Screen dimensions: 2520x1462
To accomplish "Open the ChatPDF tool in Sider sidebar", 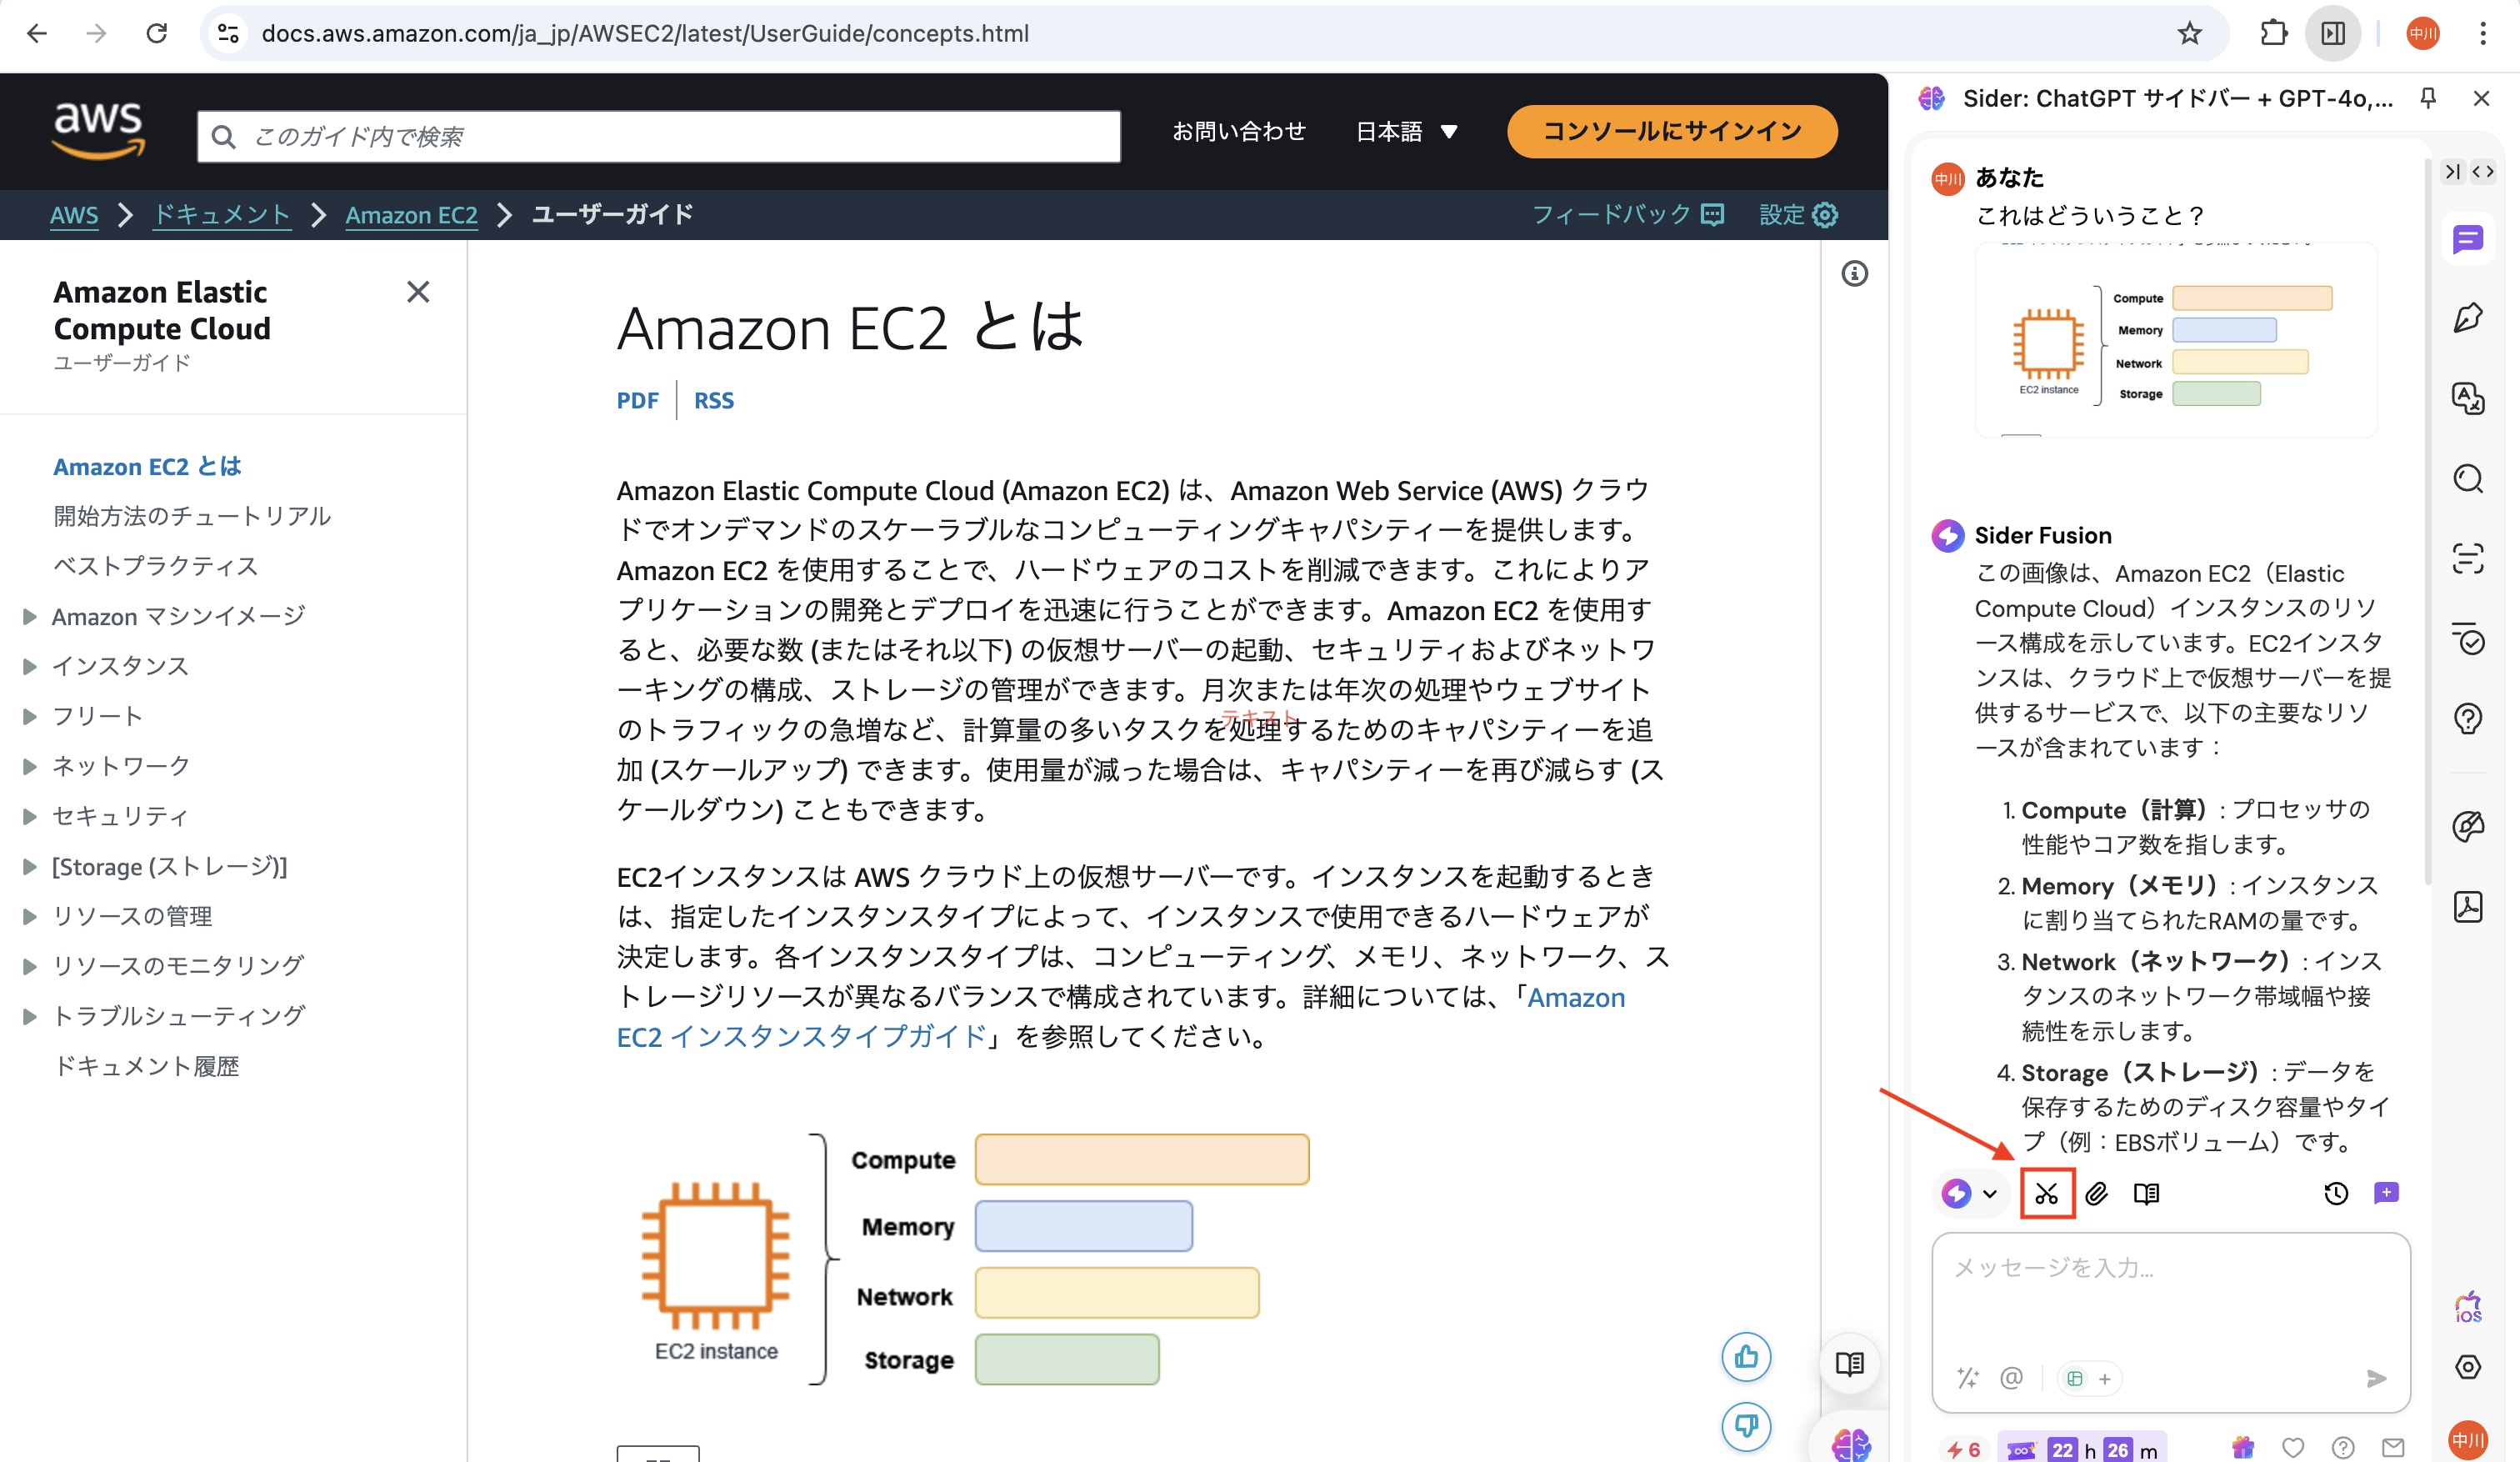I will pyautogui.click(x=2468, y=906).
